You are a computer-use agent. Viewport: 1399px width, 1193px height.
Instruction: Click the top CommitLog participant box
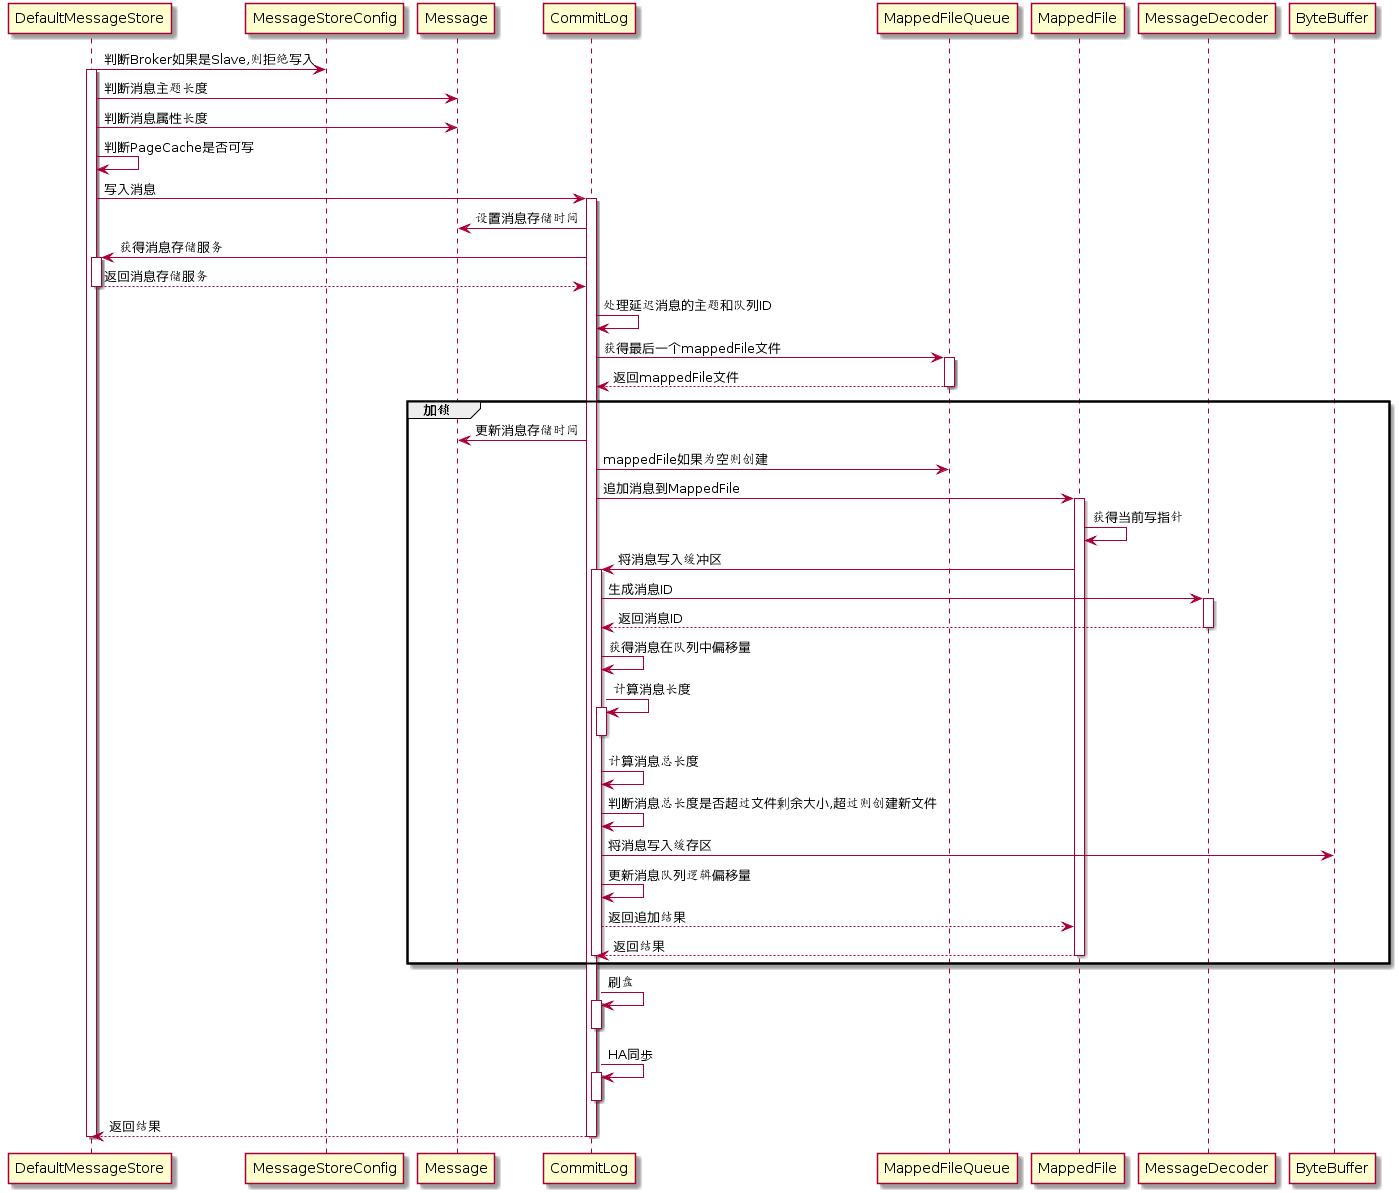[589, 19]
